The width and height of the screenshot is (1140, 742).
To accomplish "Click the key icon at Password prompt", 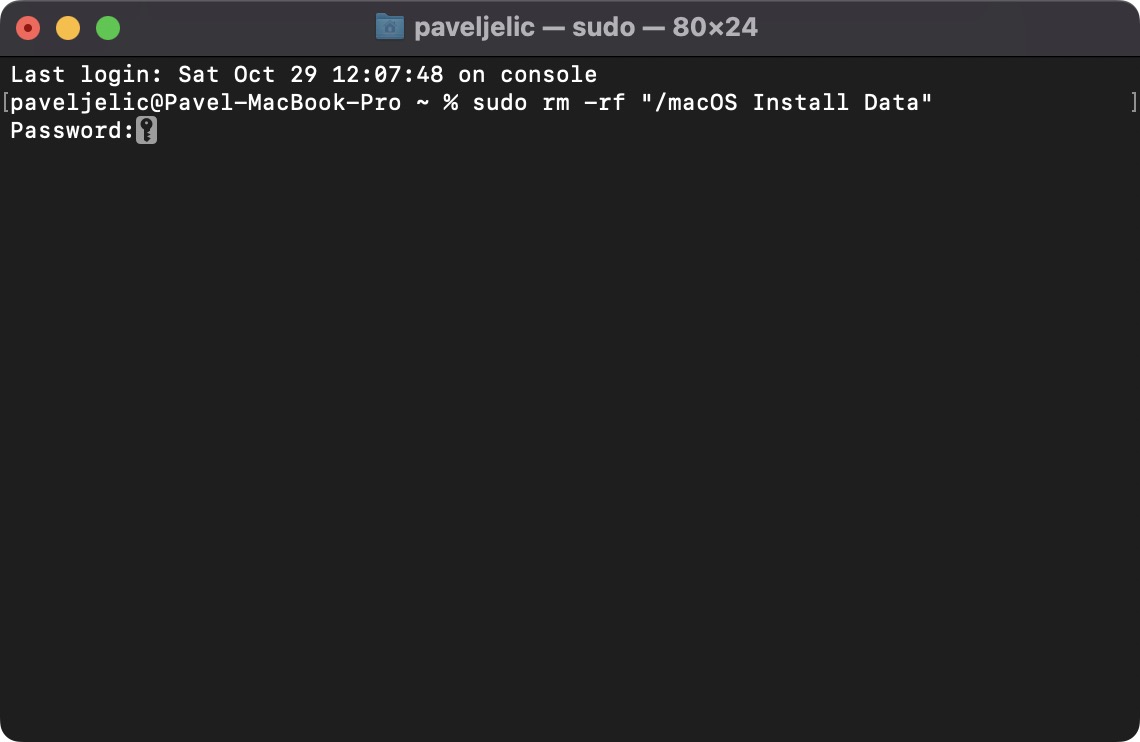I will (147, 131).
